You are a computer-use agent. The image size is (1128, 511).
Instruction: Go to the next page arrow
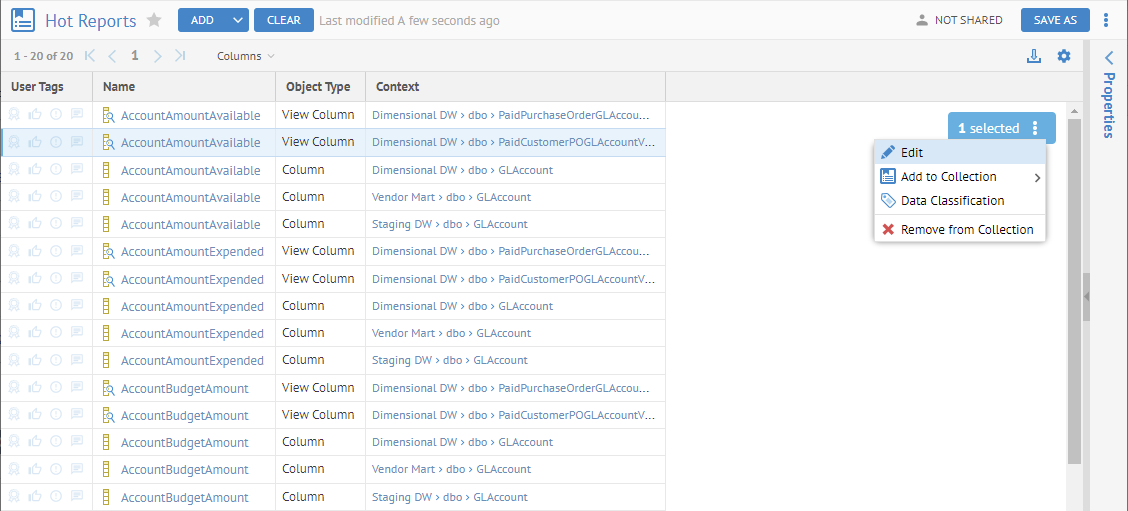157,56
